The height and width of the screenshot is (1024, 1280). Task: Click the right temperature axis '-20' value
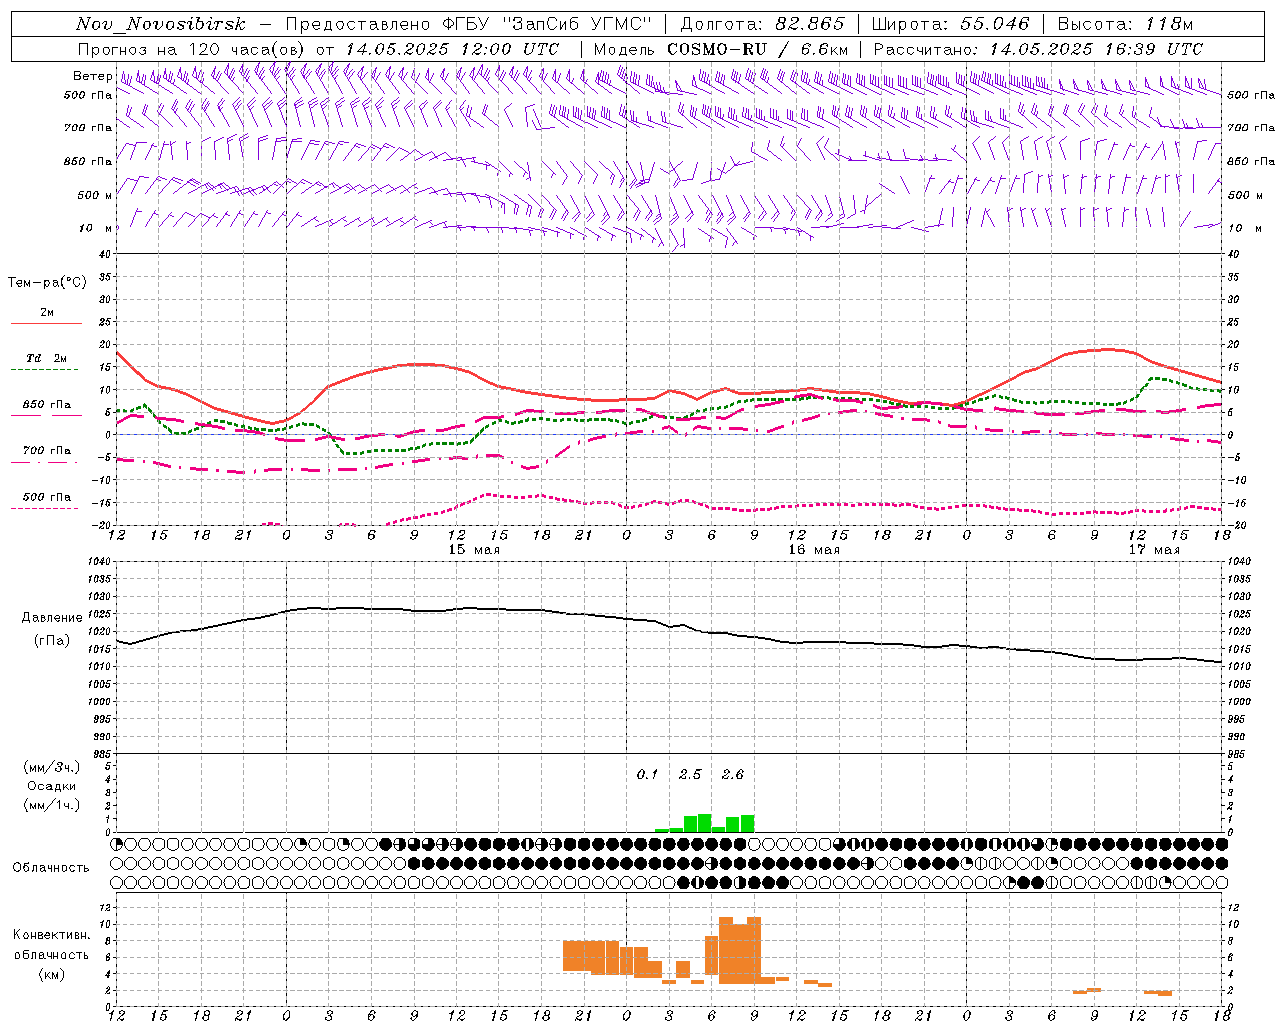point(1236,525)
